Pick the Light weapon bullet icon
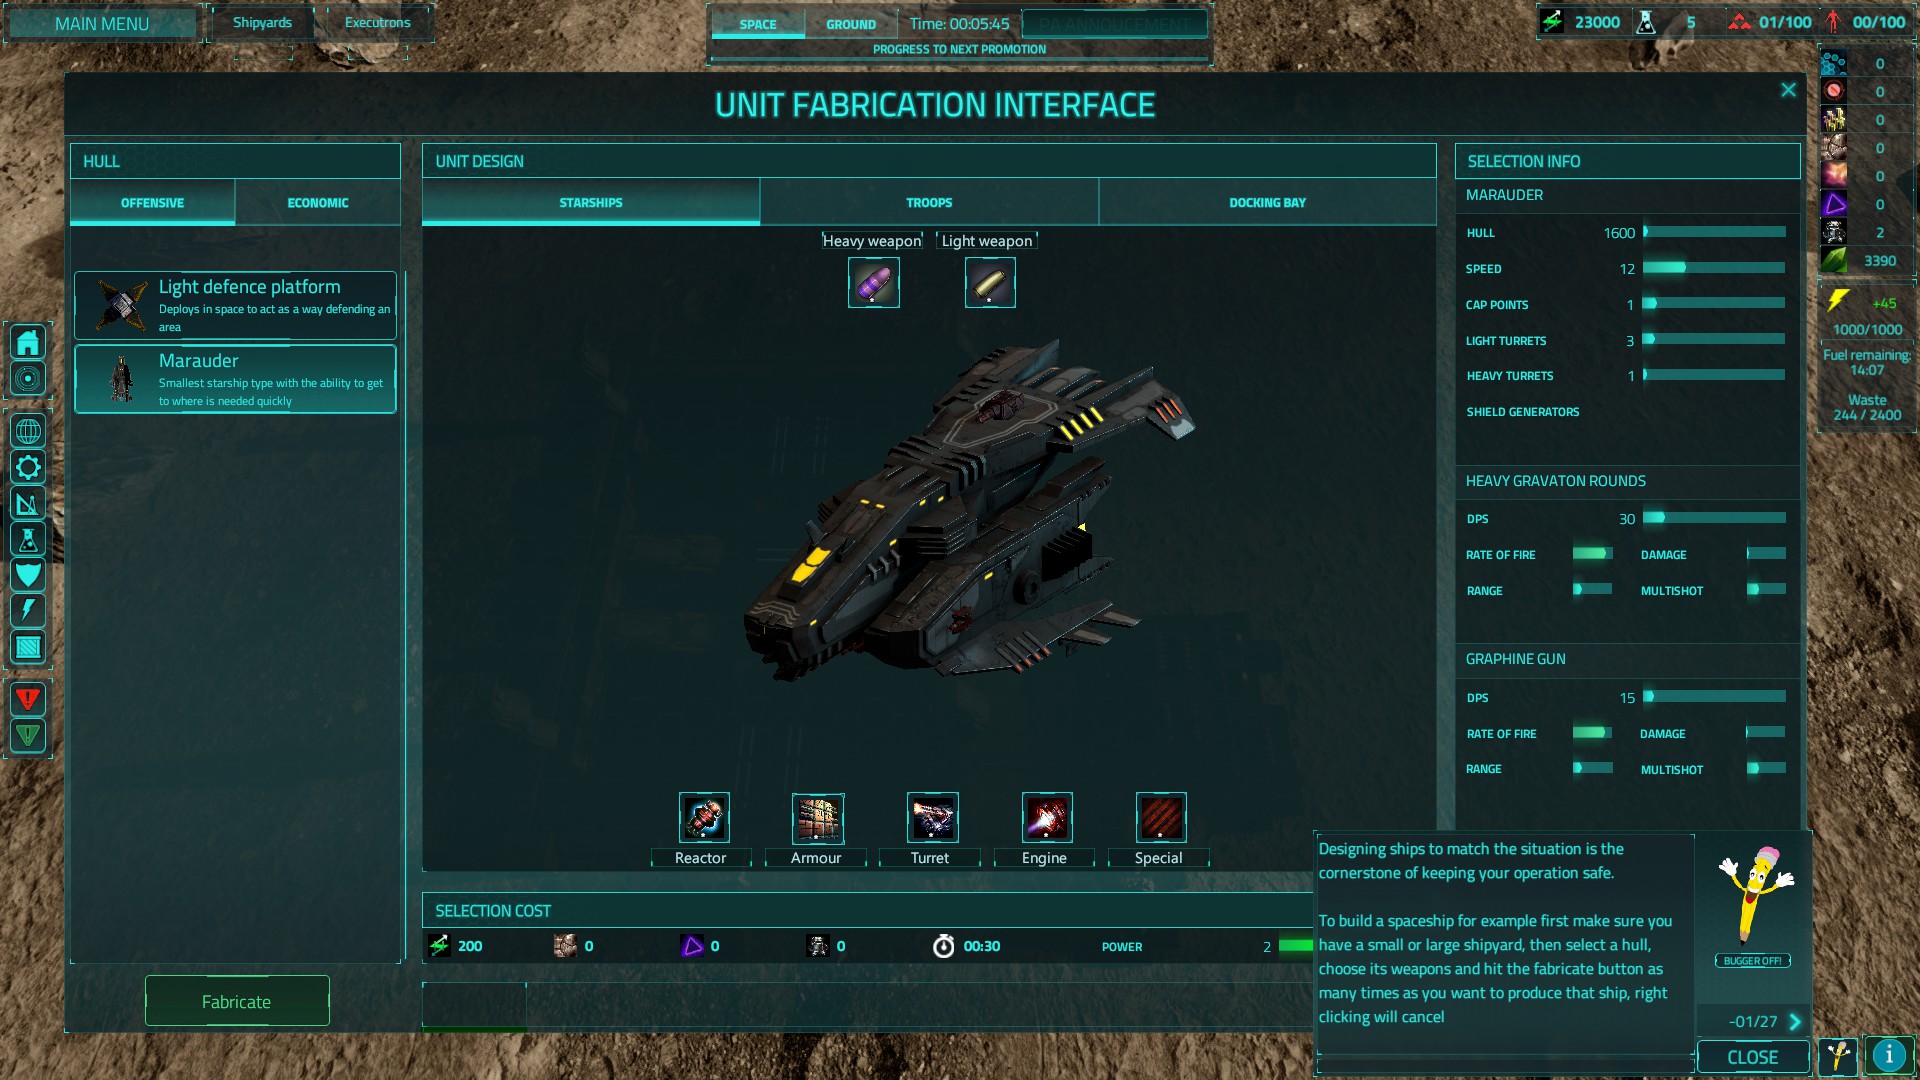Image resolution: width=1920 pixels, height=1080 pixels. [990, 282]
